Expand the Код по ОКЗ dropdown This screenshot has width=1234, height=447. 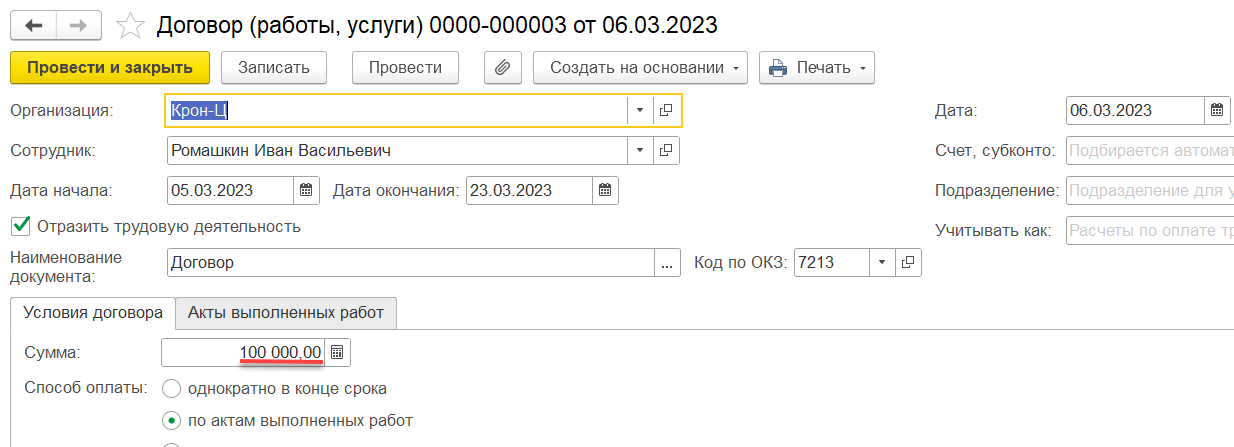pyautogui.click(x=882, y=263)
